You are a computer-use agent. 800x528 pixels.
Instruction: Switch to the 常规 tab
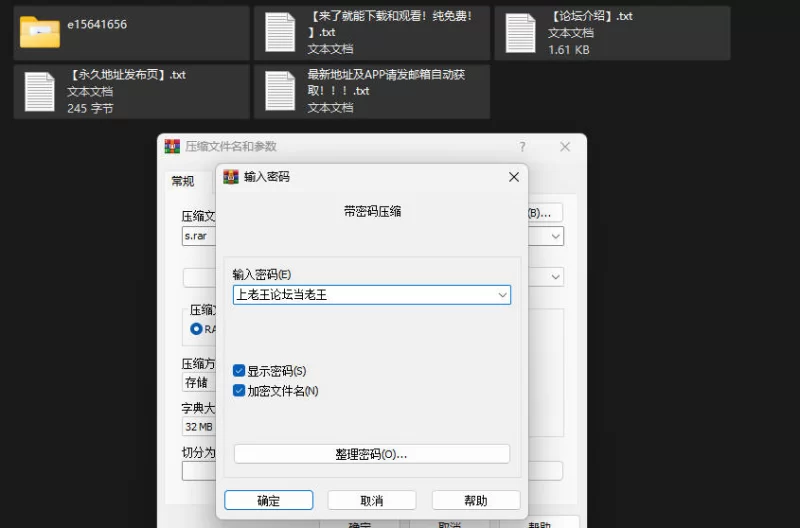point(183,182)
